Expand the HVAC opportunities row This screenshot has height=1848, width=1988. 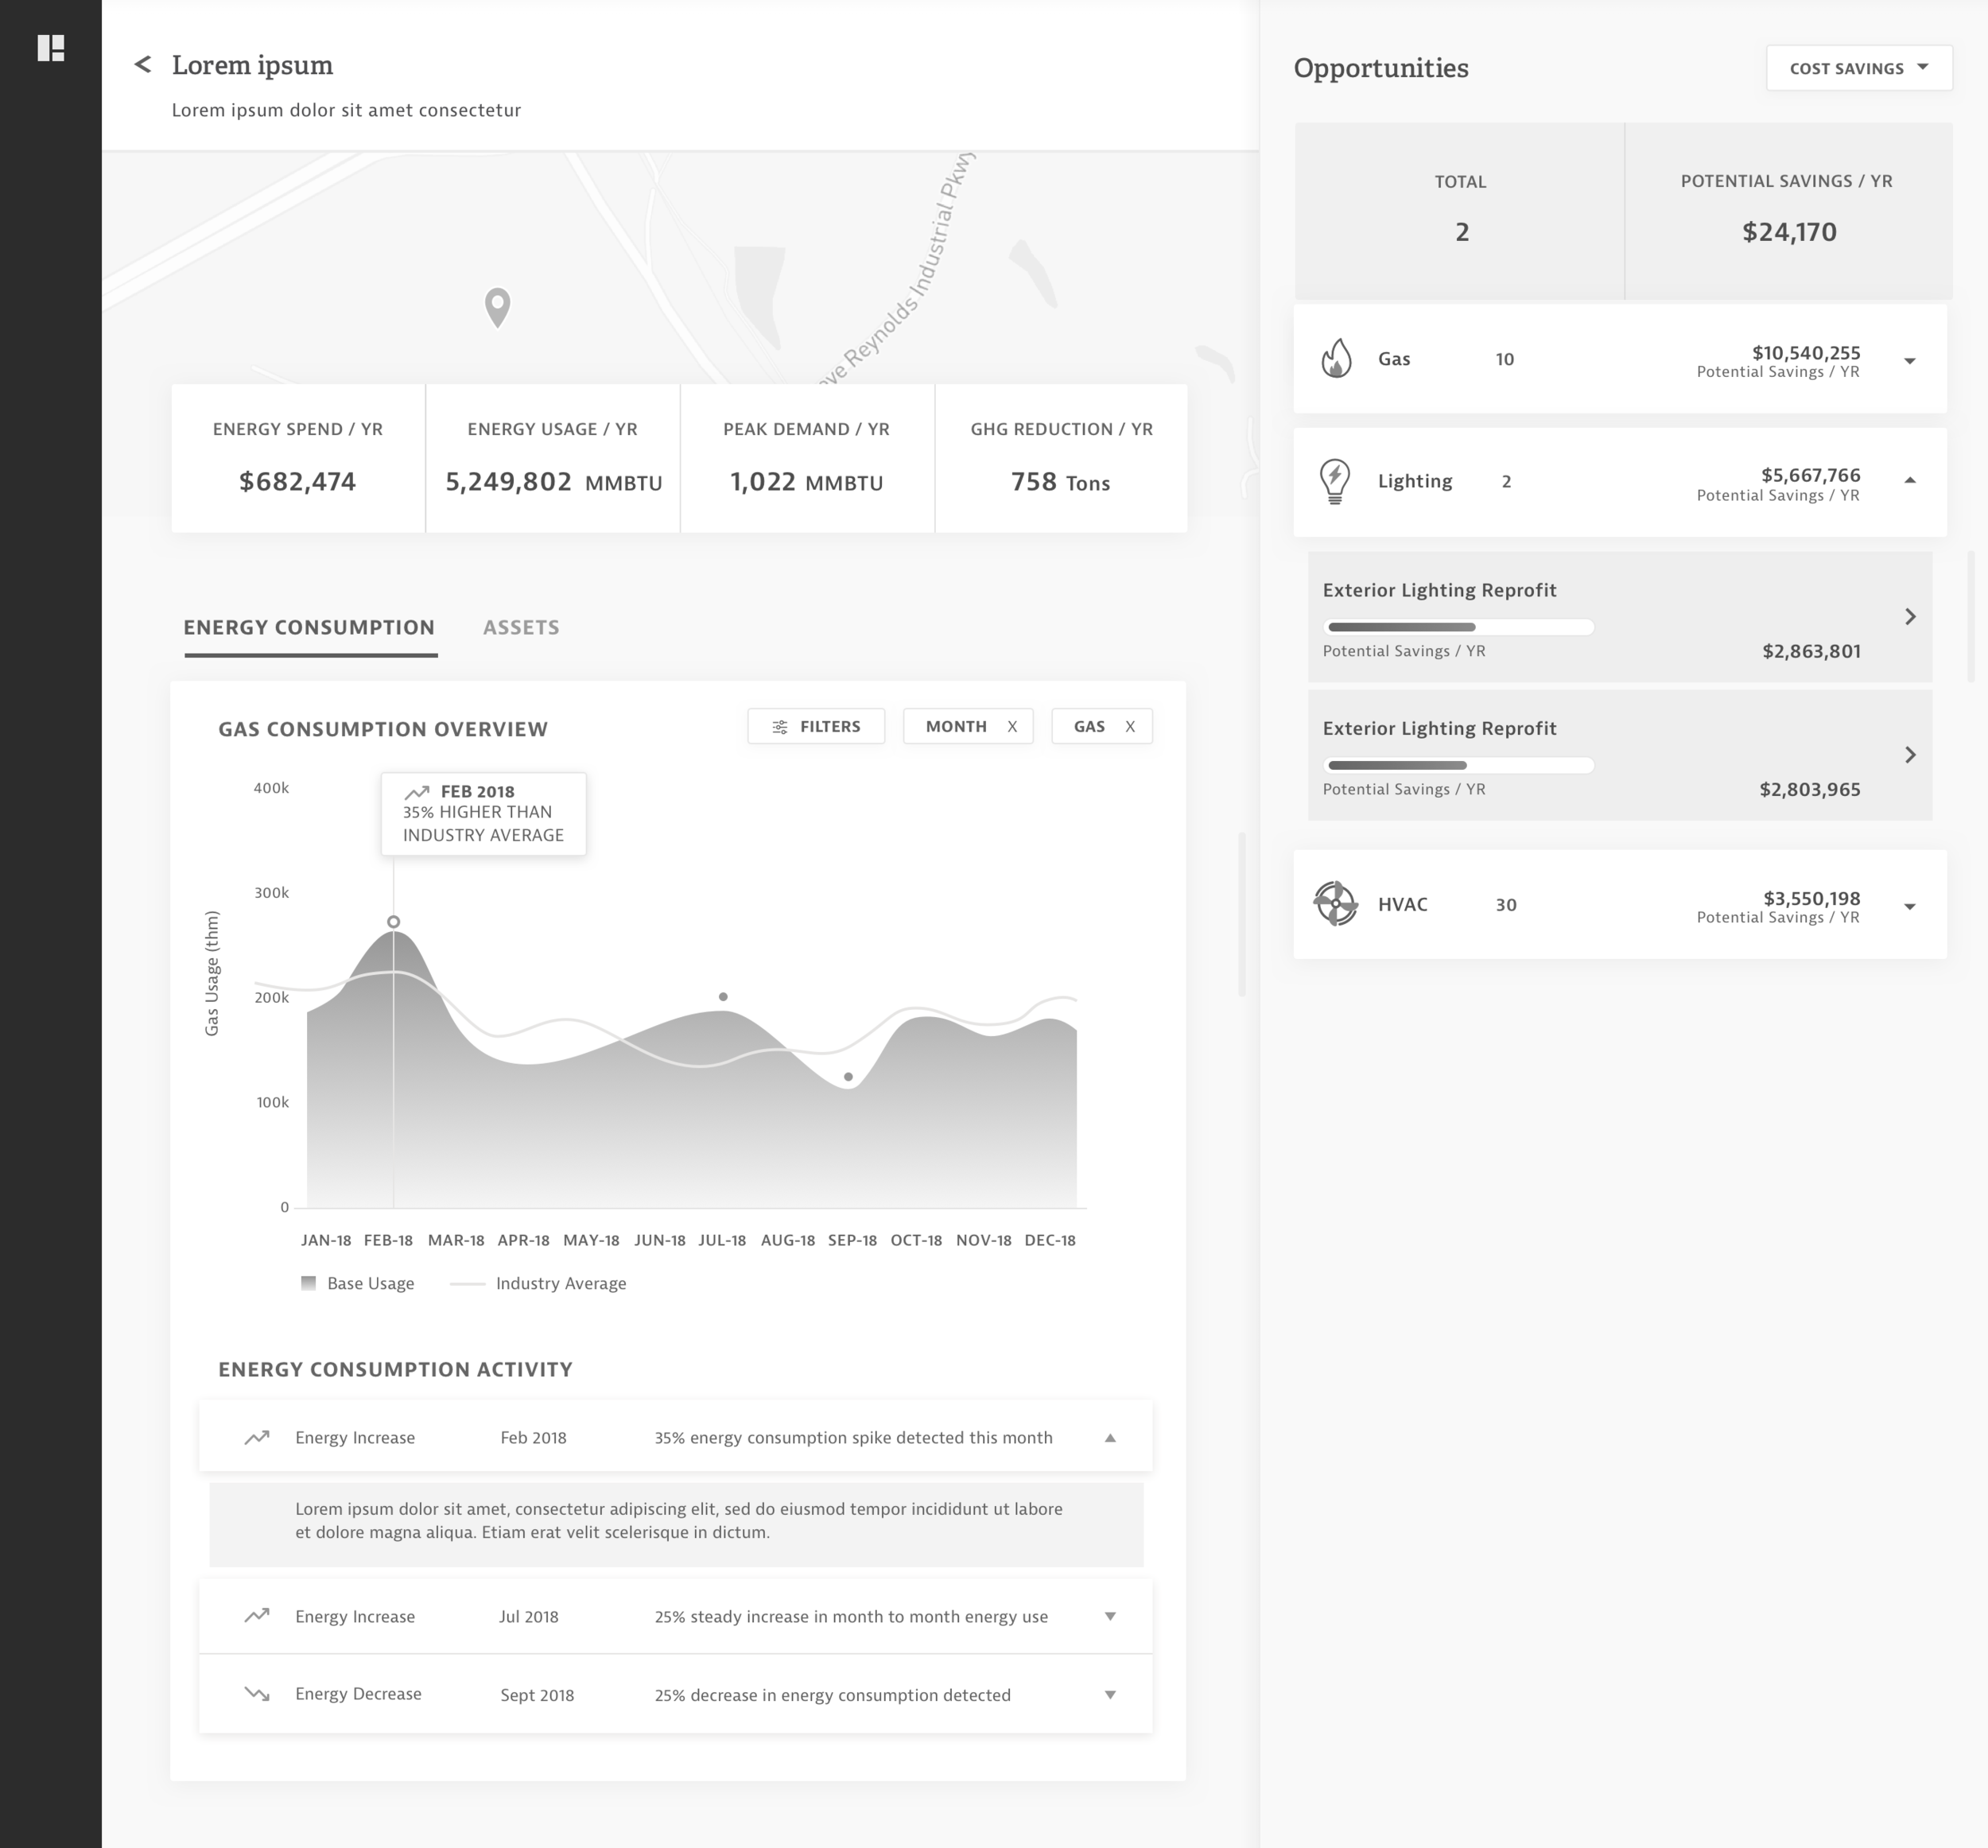point(1909,907)
